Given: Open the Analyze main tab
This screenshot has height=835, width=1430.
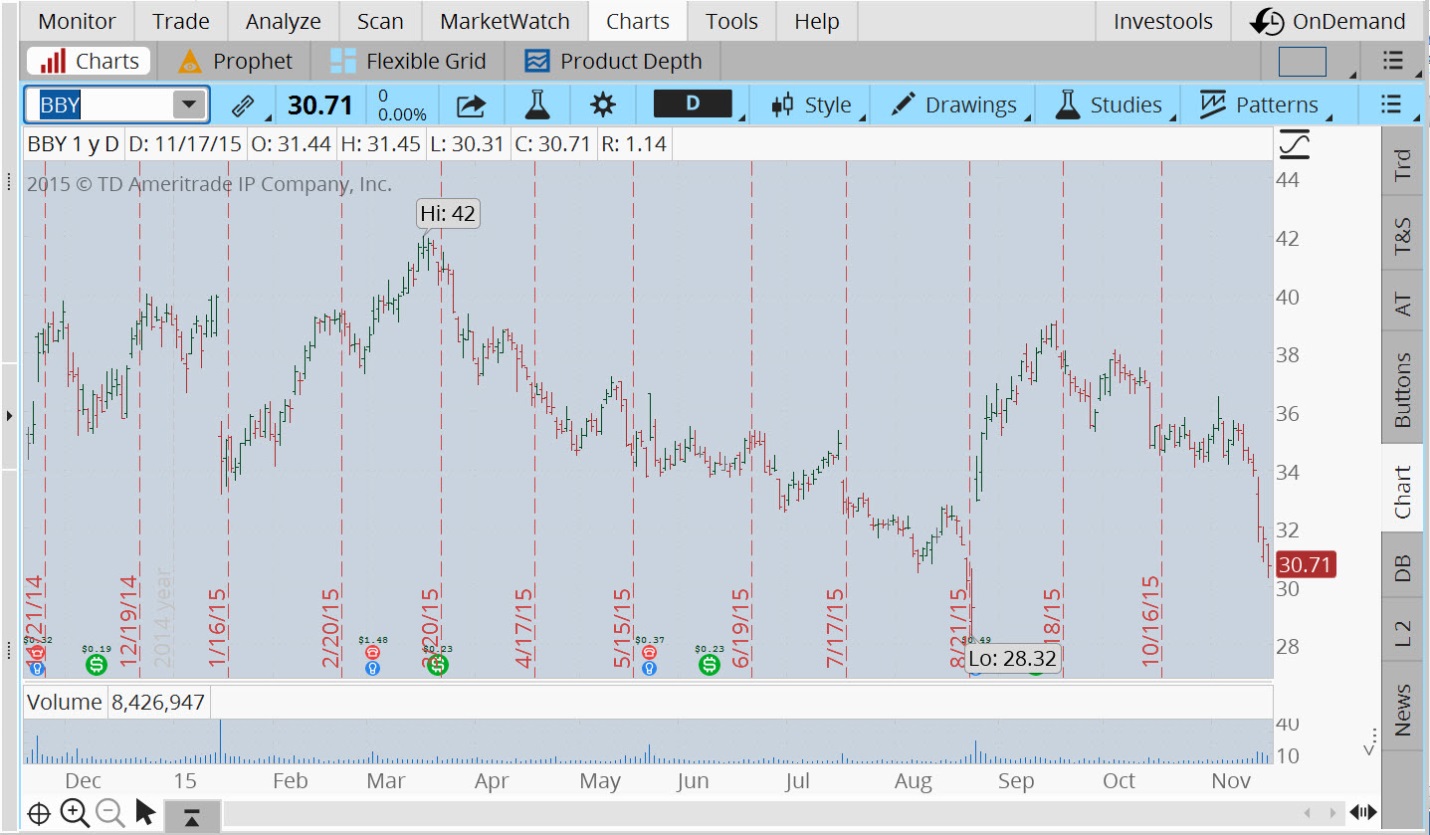Looking at the screenshot, I should click(283, 21).
